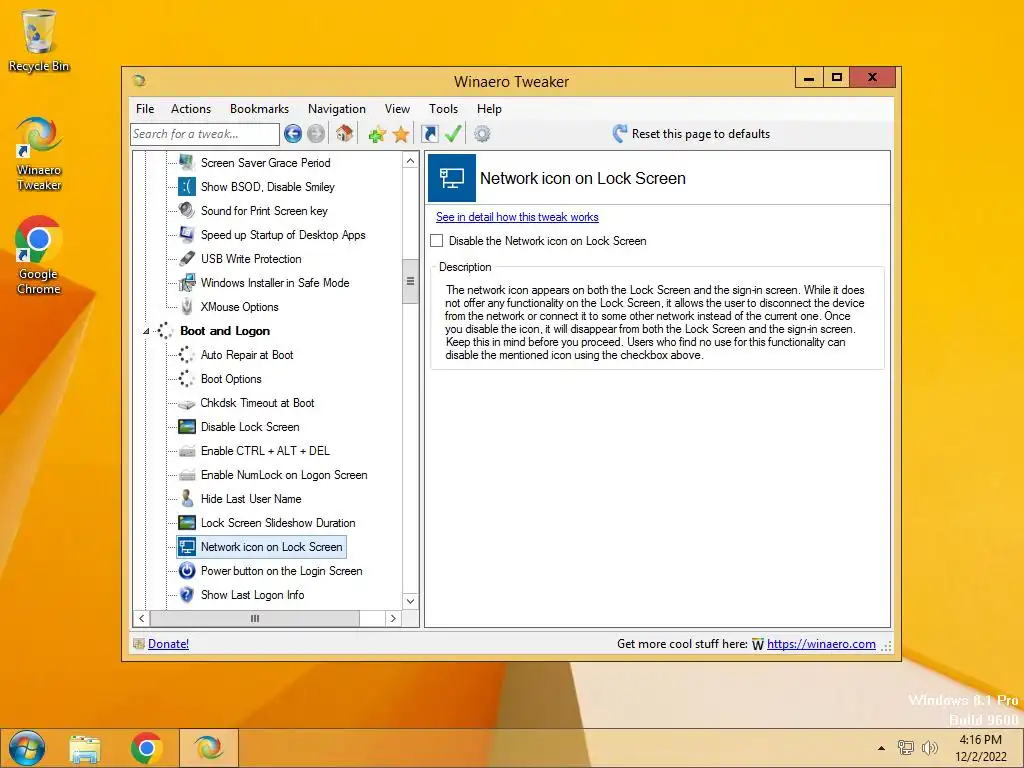Screen dimensions: 1024x768
Task: Click tree scroll down arrow
Action: 410,601
